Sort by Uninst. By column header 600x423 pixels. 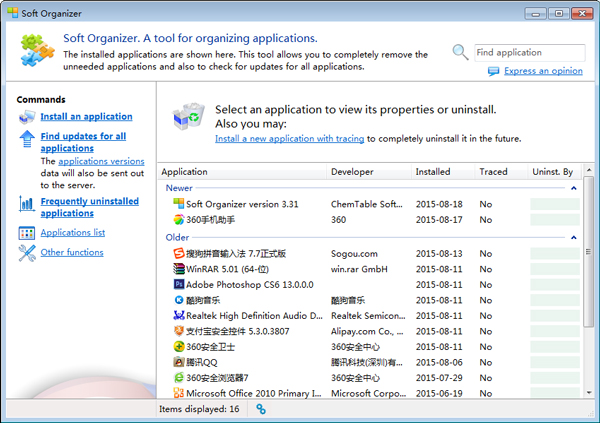tap(554, 172)
